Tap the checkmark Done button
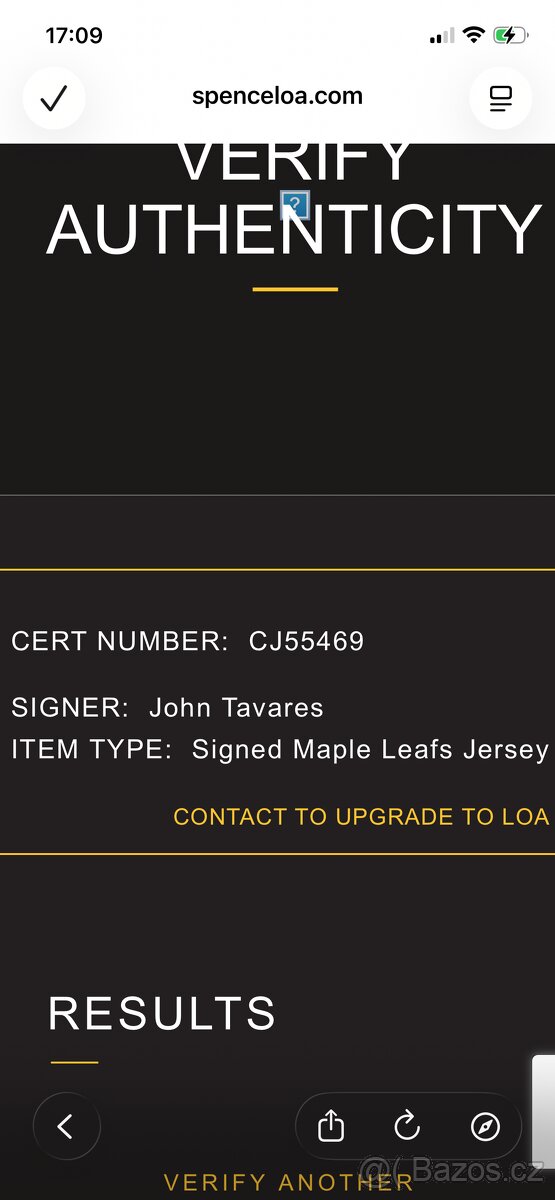 click(54, 98)
